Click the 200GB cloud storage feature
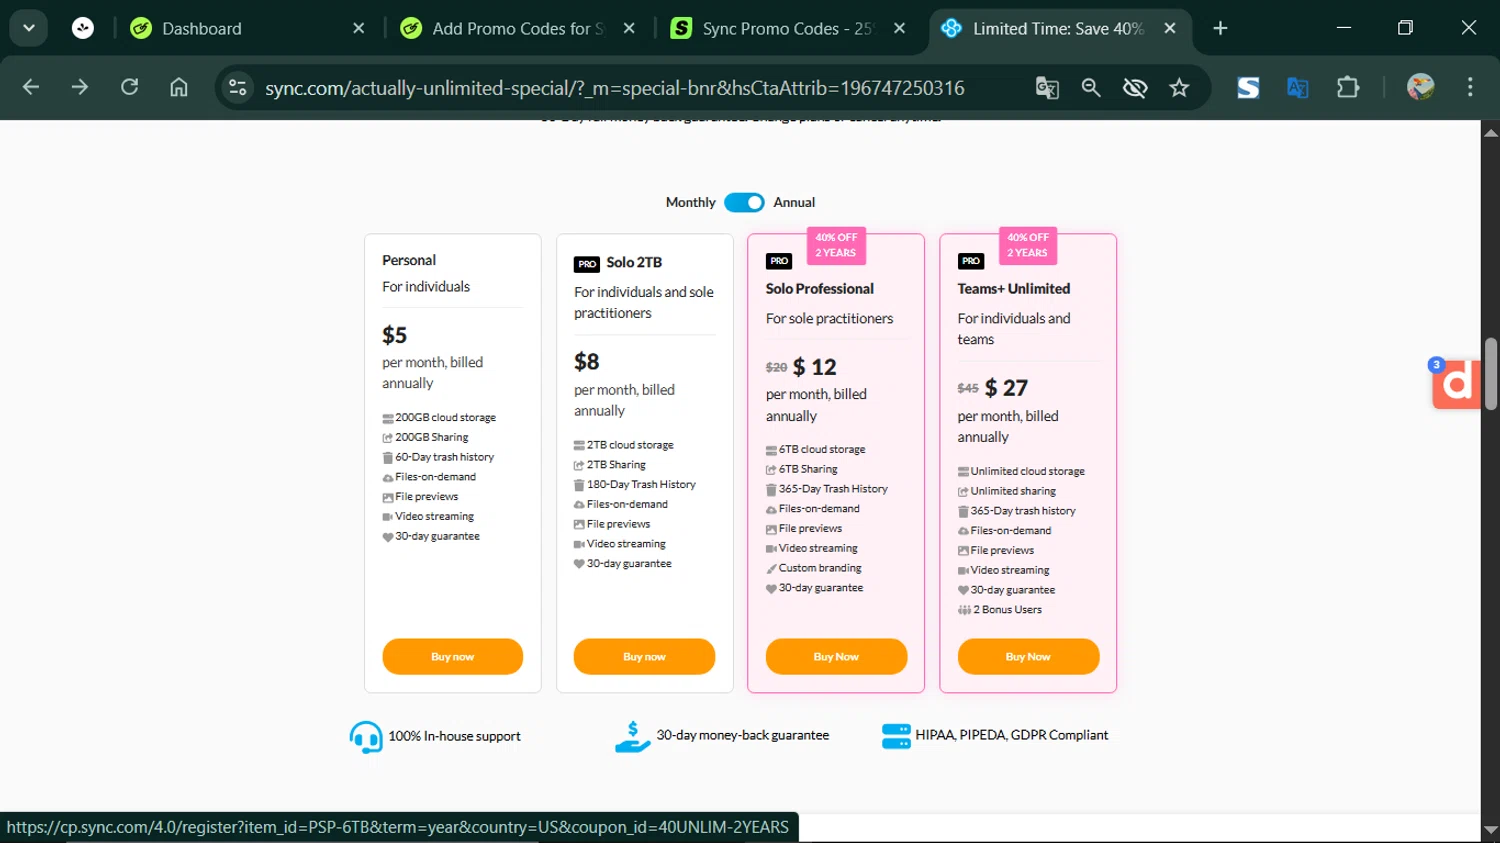Viewport: 1500px width, 843px height. 445,417
